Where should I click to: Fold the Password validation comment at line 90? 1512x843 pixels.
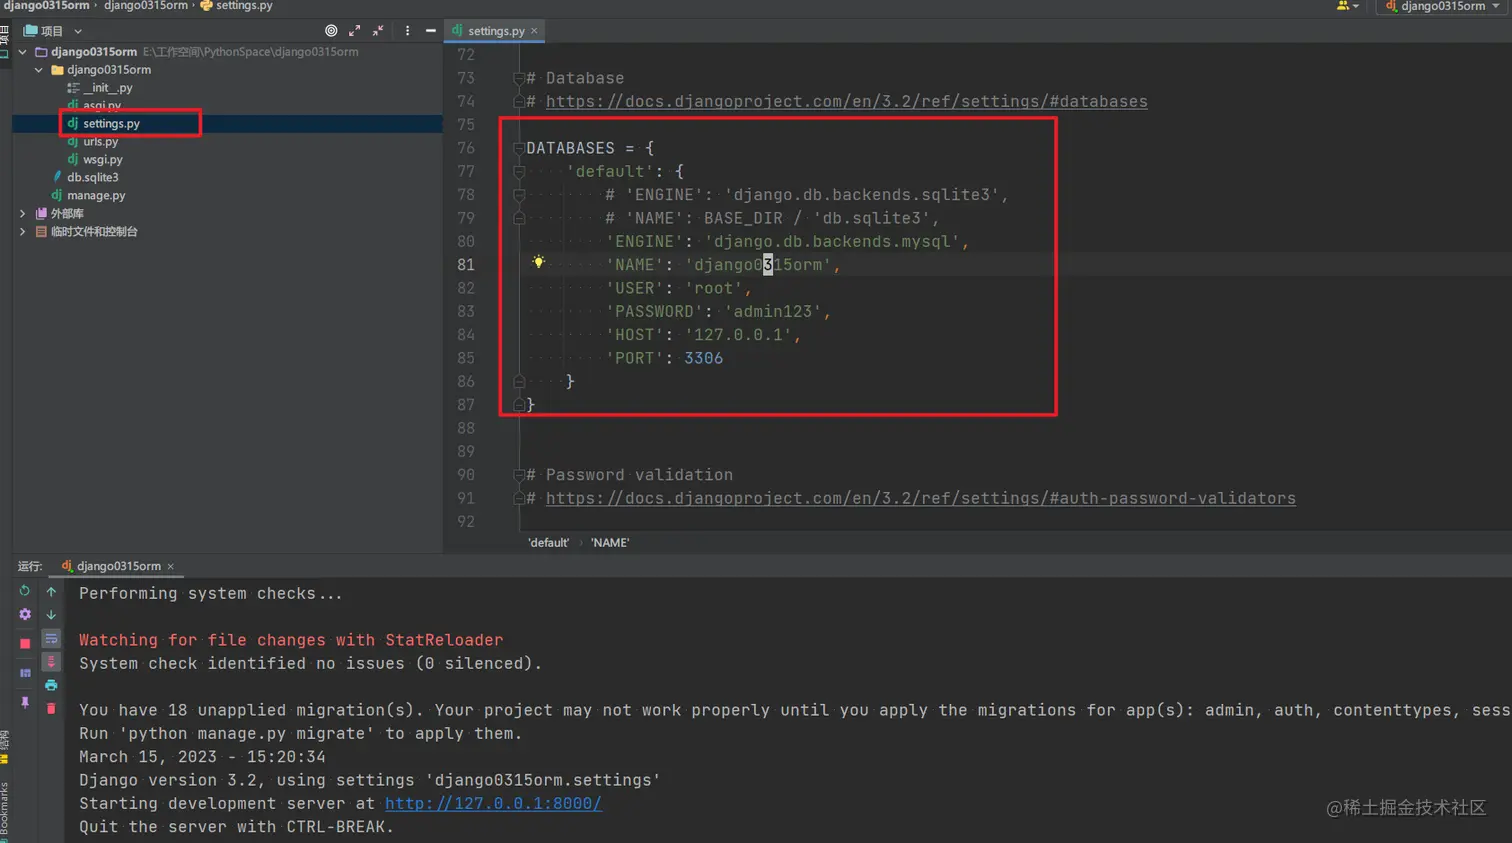tap(519, 475)
